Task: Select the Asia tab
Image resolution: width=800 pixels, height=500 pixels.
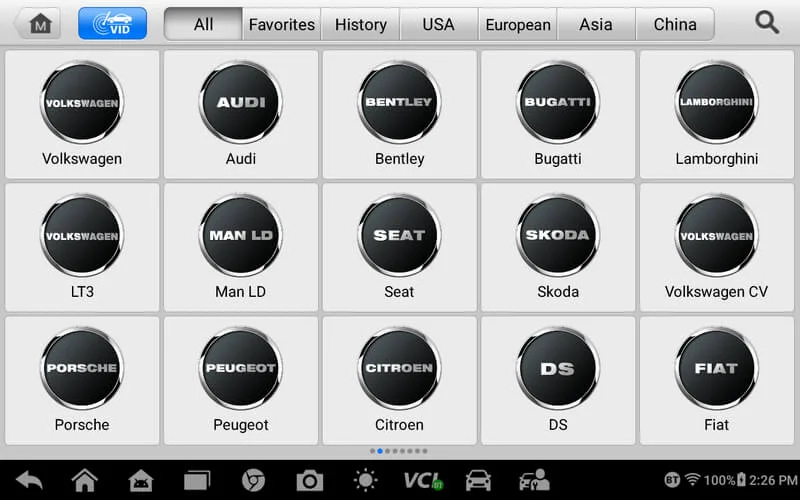Action: tap(596, 24)
